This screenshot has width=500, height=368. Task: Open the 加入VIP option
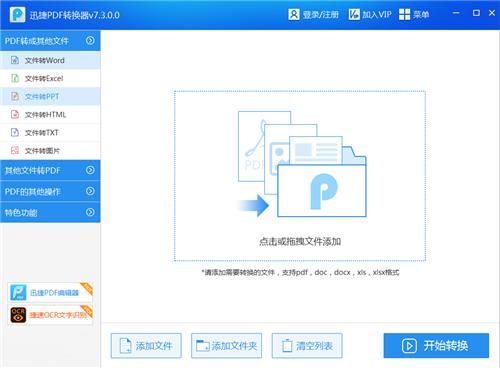click(x=370, y=14)
